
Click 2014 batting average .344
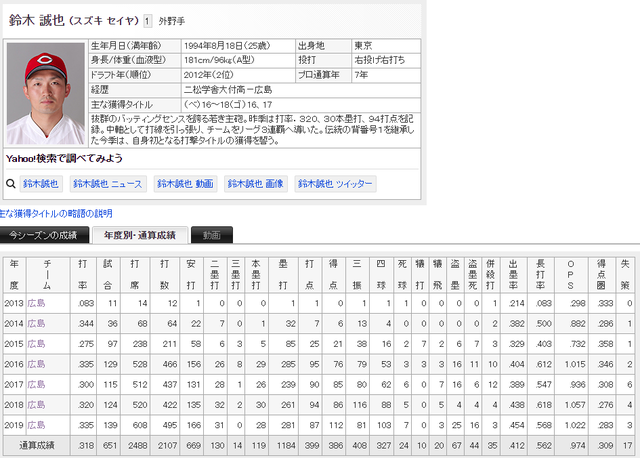[86, 324]
